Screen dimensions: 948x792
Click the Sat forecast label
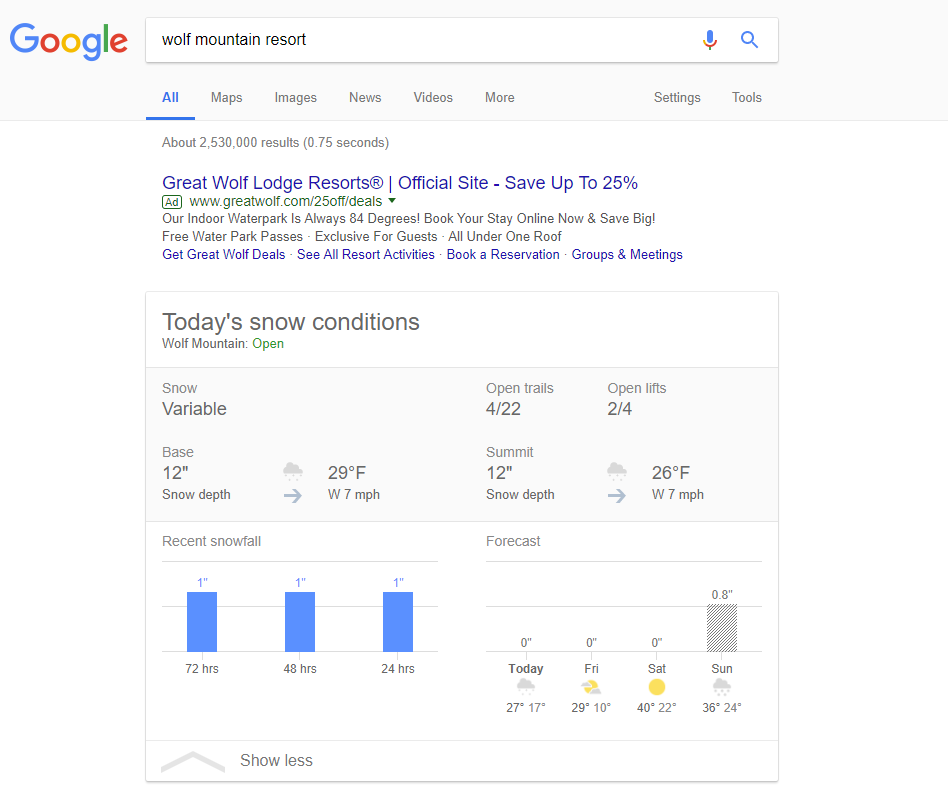[x=657, y=669]
